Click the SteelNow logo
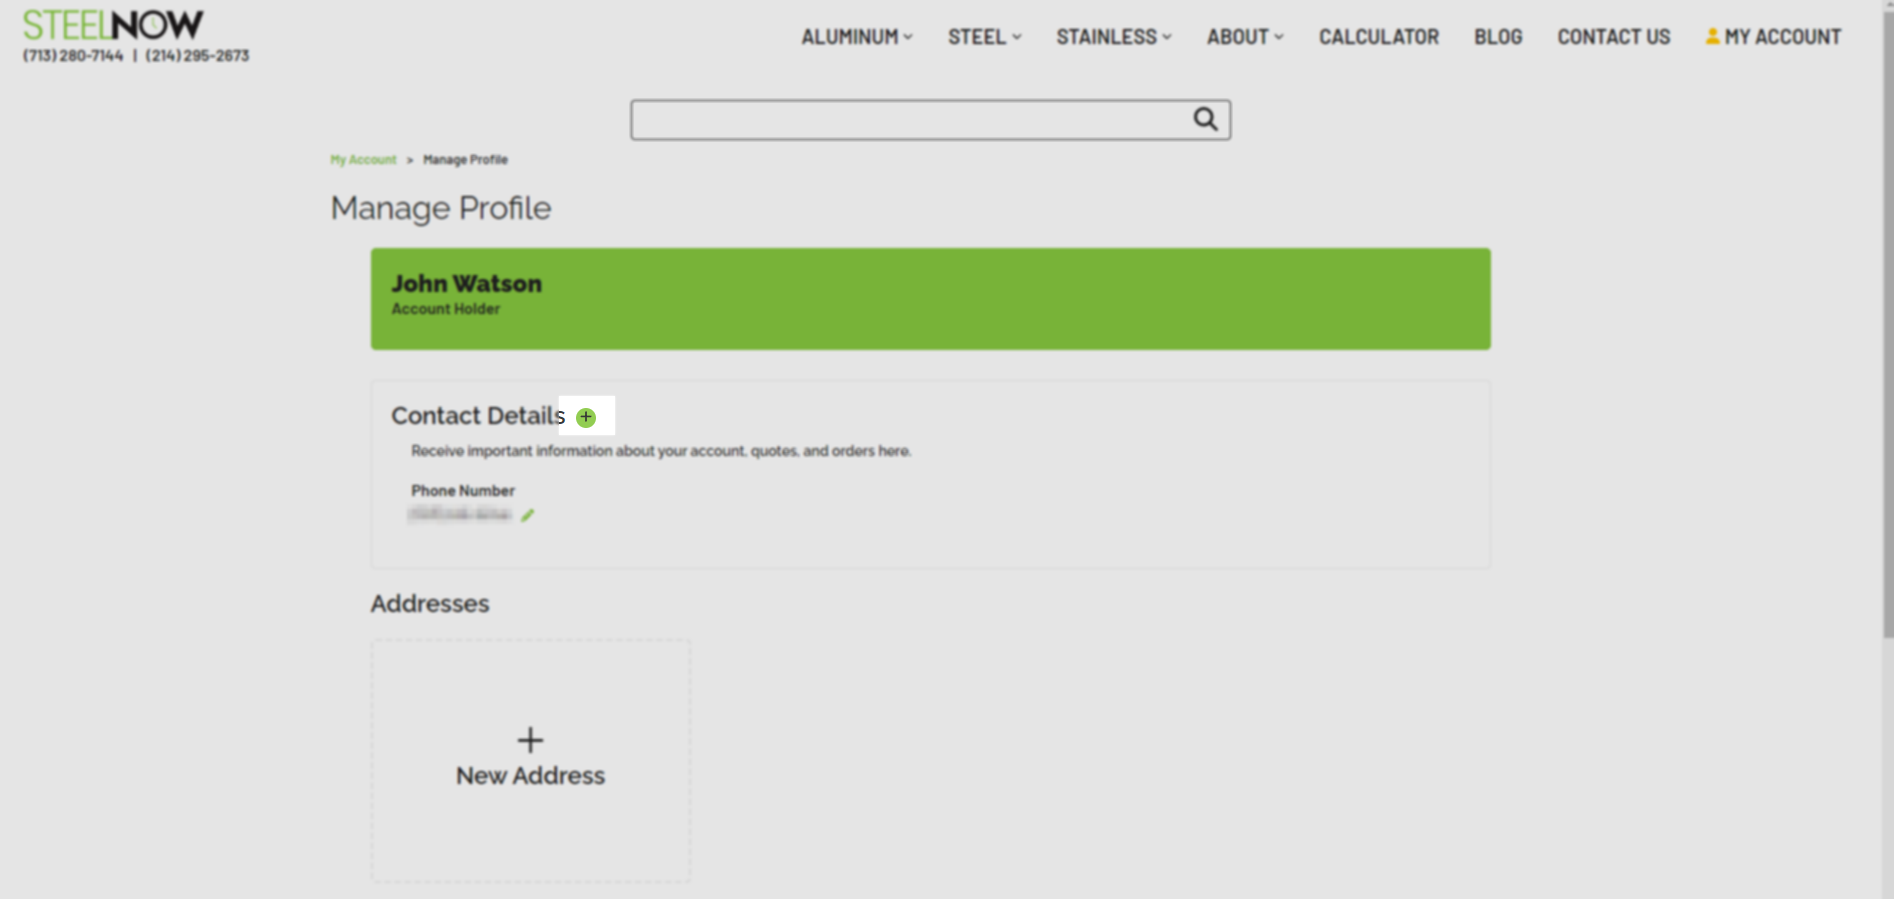Viewport: 1894px width, 899px height. [113, 25]
